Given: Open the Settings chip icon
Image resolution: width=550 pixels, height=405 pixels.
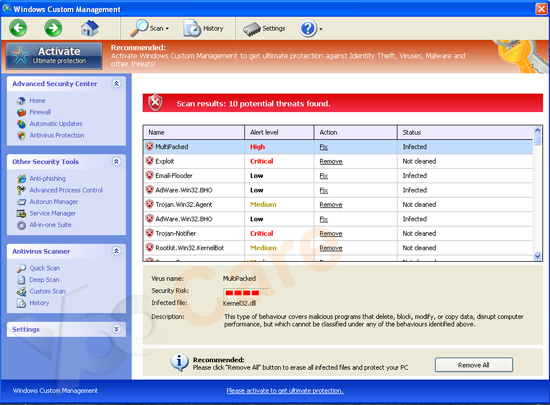Looking at the screenshot, I should point(252,29).
